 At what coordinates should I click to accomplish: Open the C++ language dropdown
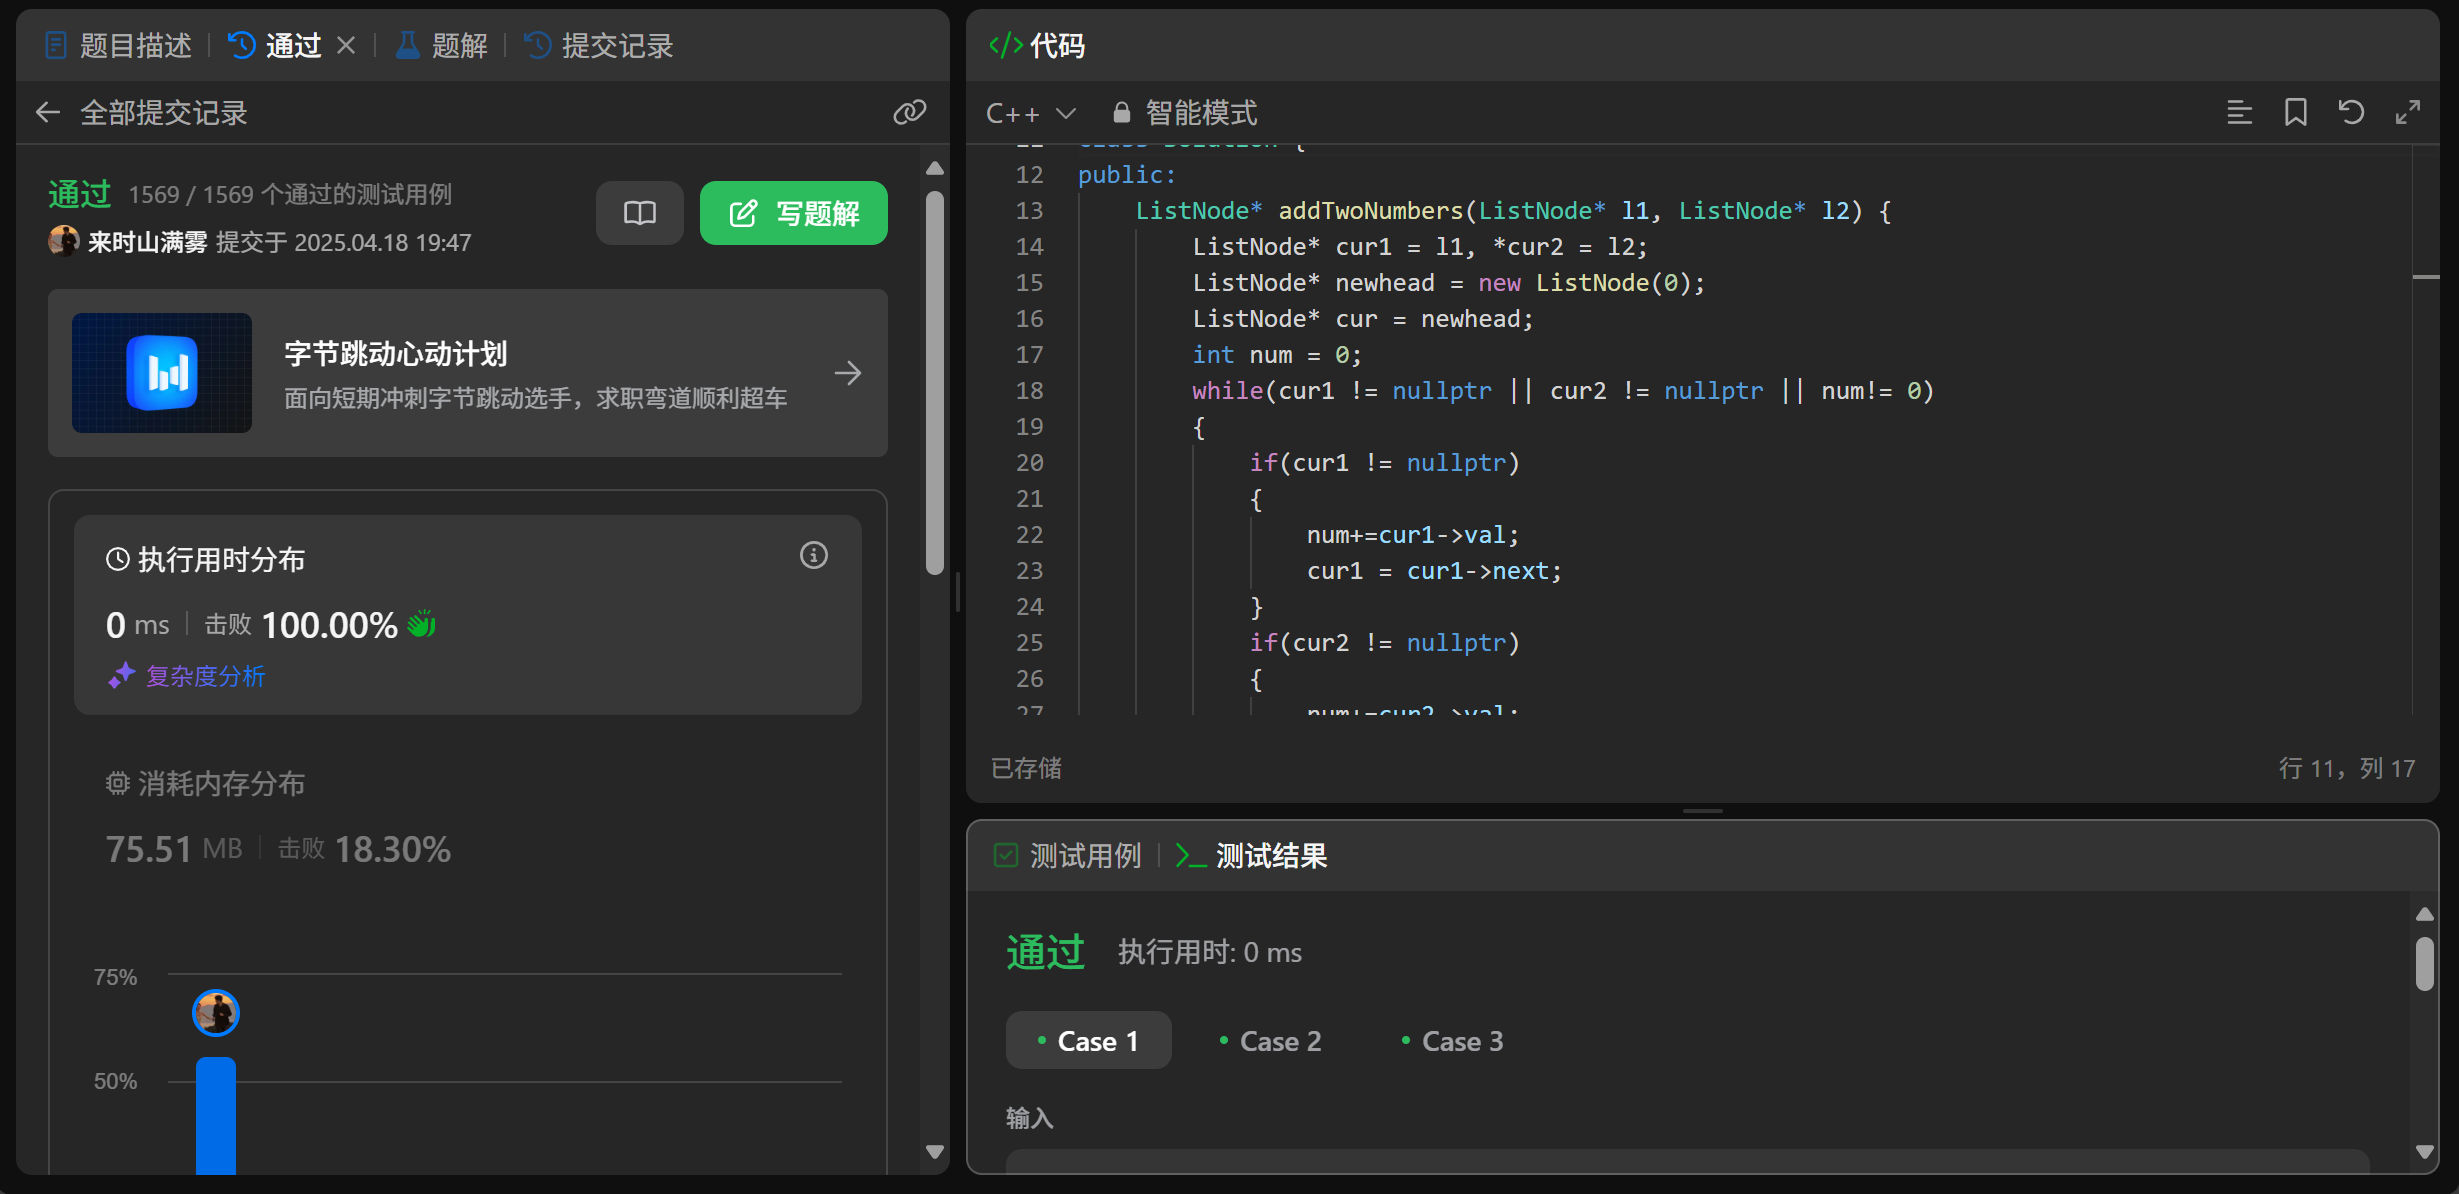1030,113
